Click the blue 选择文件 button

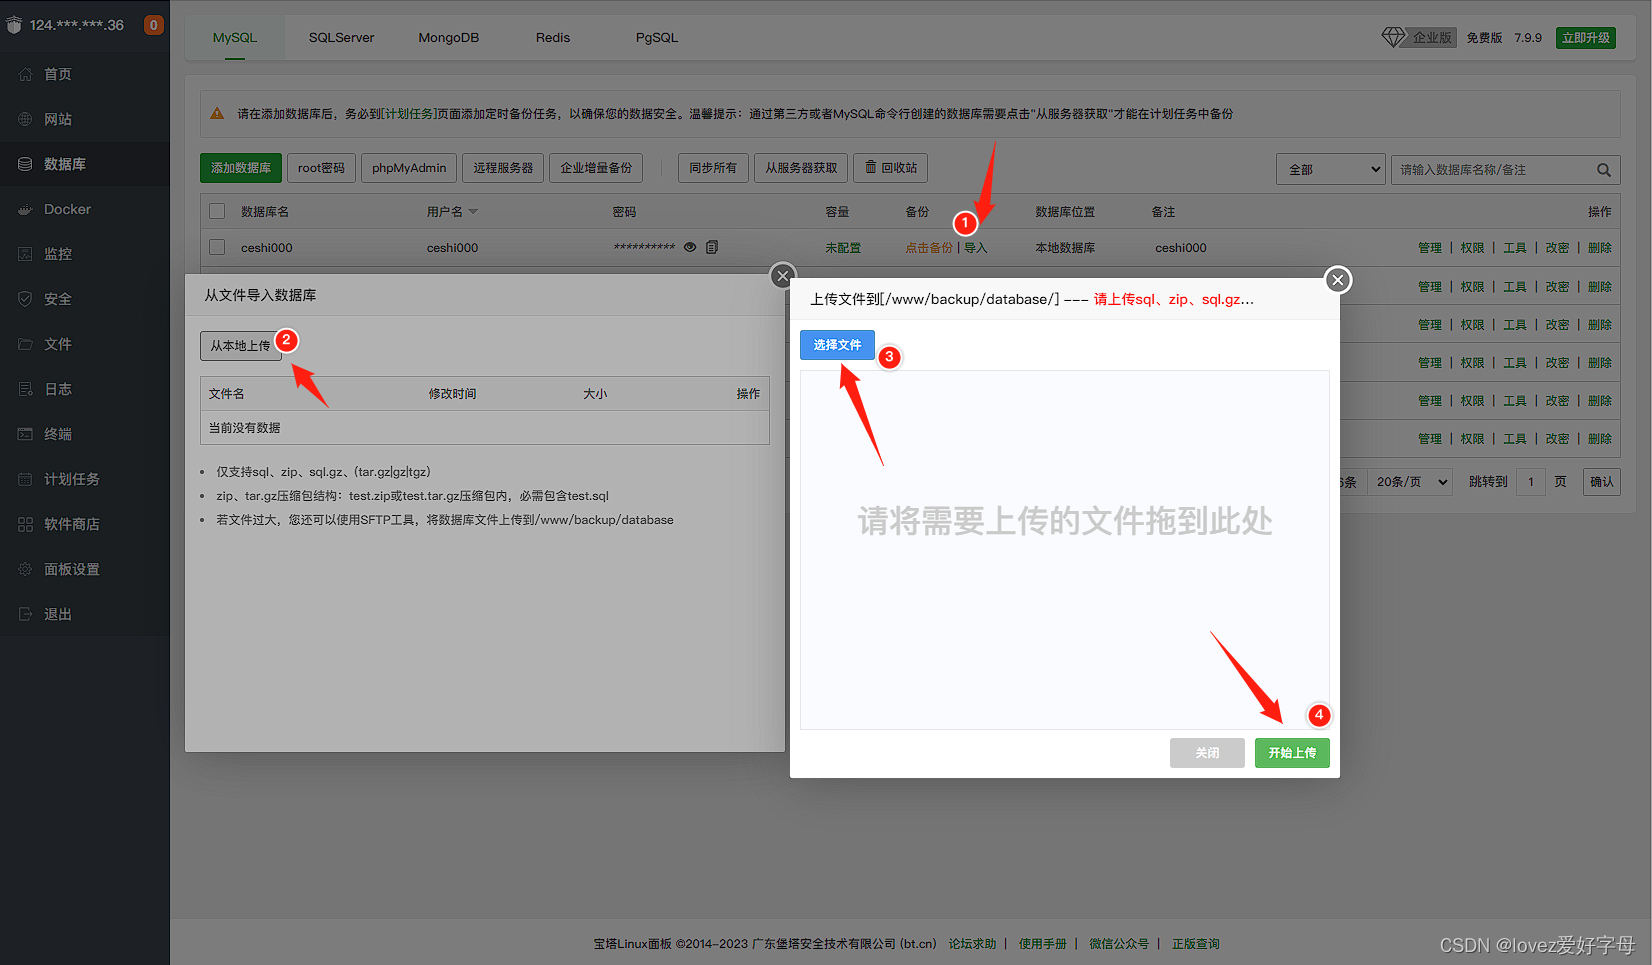(837, 345)
